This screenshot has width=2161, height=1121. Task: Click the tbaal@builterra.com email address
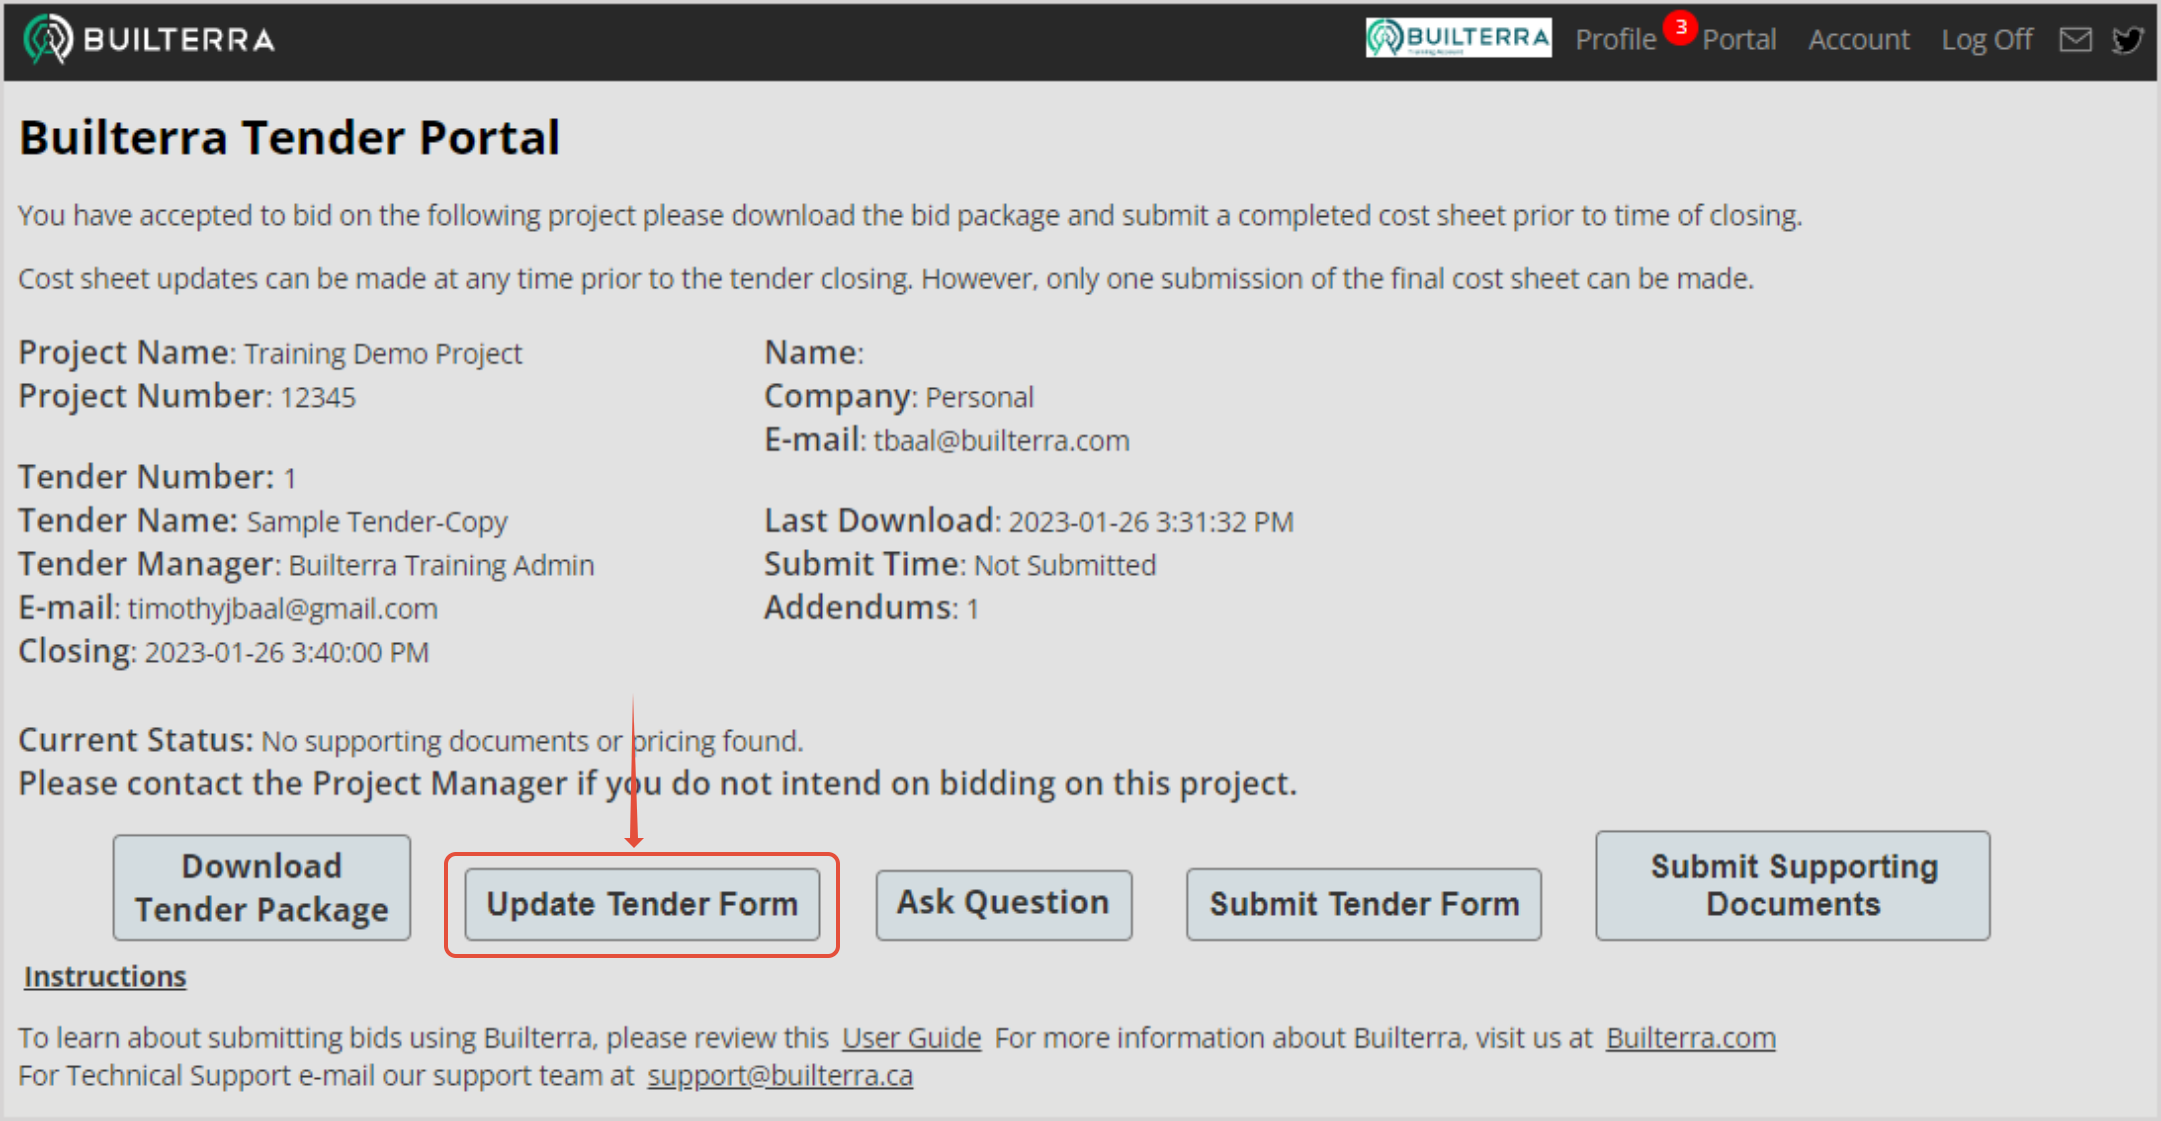(x=1001, y=441)
